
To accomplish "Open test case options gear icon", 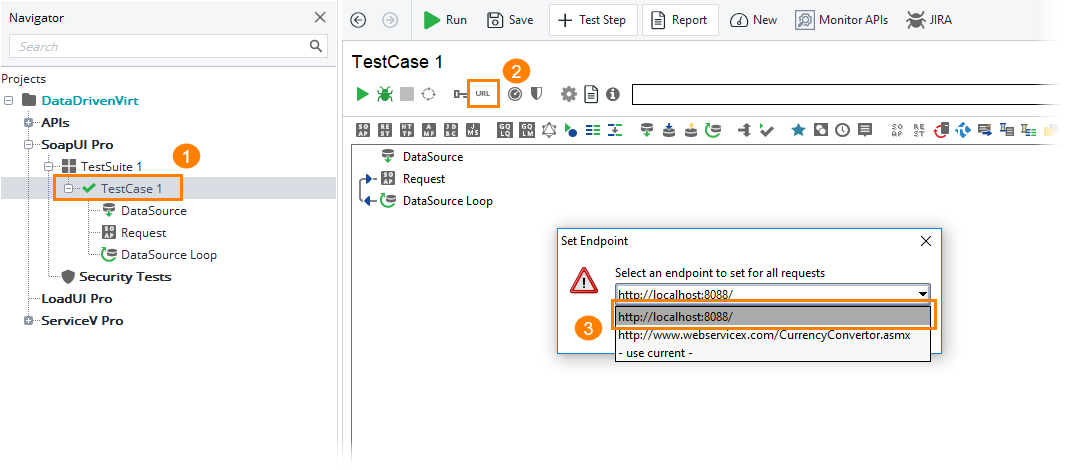I will coord(568,94).
